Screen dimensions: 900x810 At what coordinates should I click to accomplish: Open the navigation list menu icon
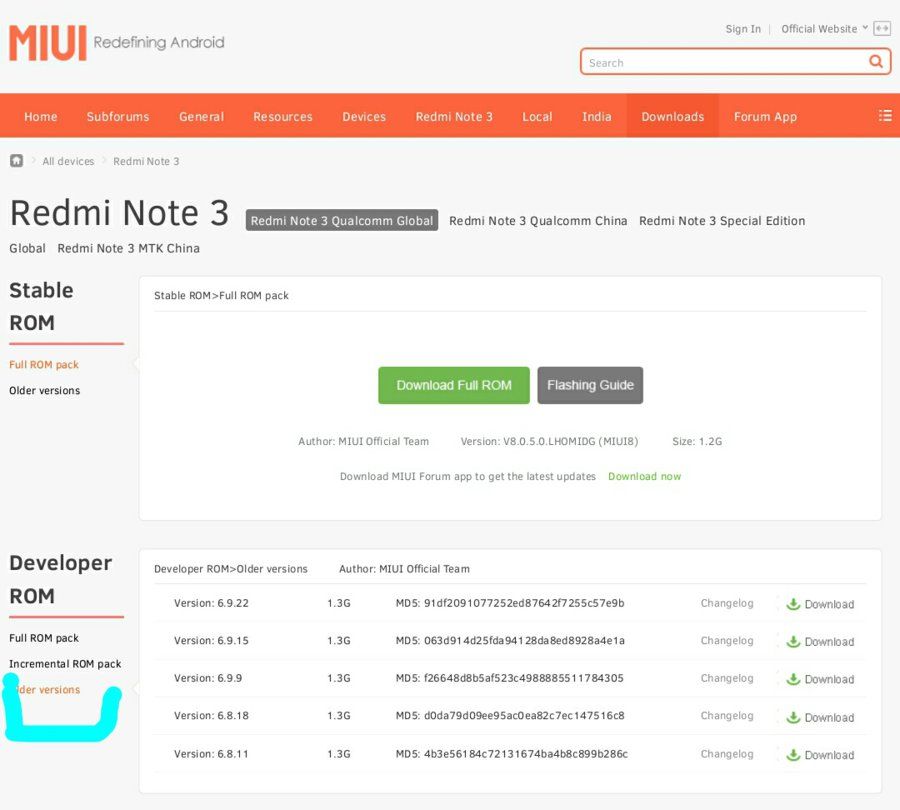(885, 115)
